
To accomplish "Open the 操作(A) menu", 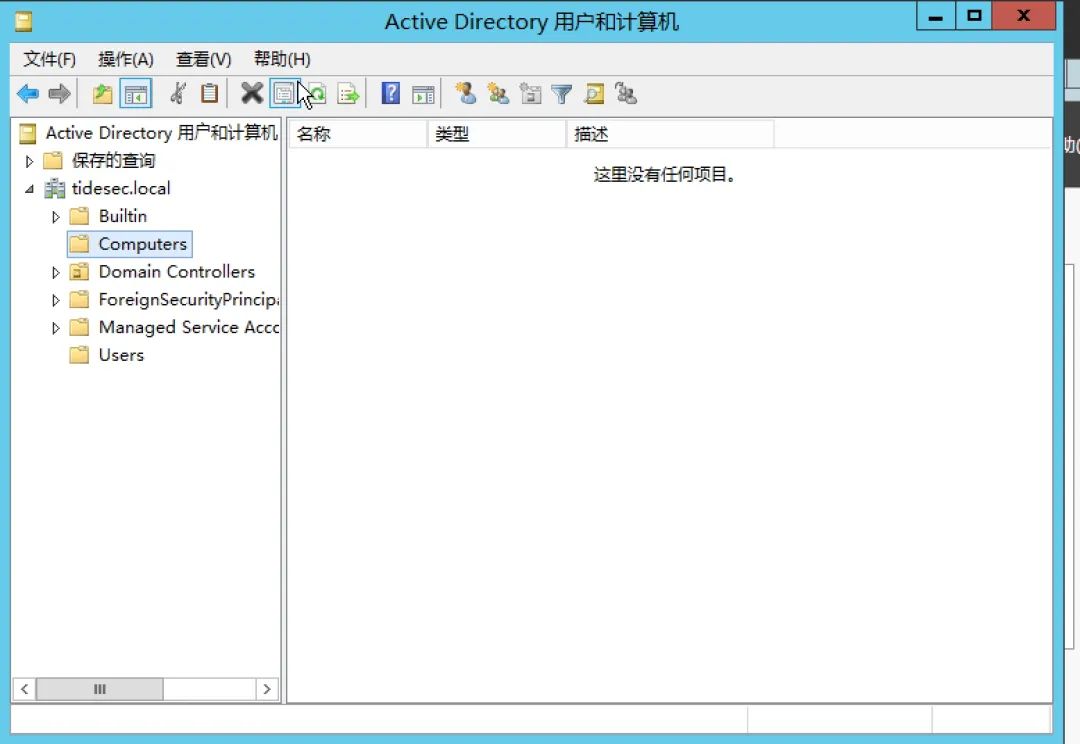I will pos(126,59).
